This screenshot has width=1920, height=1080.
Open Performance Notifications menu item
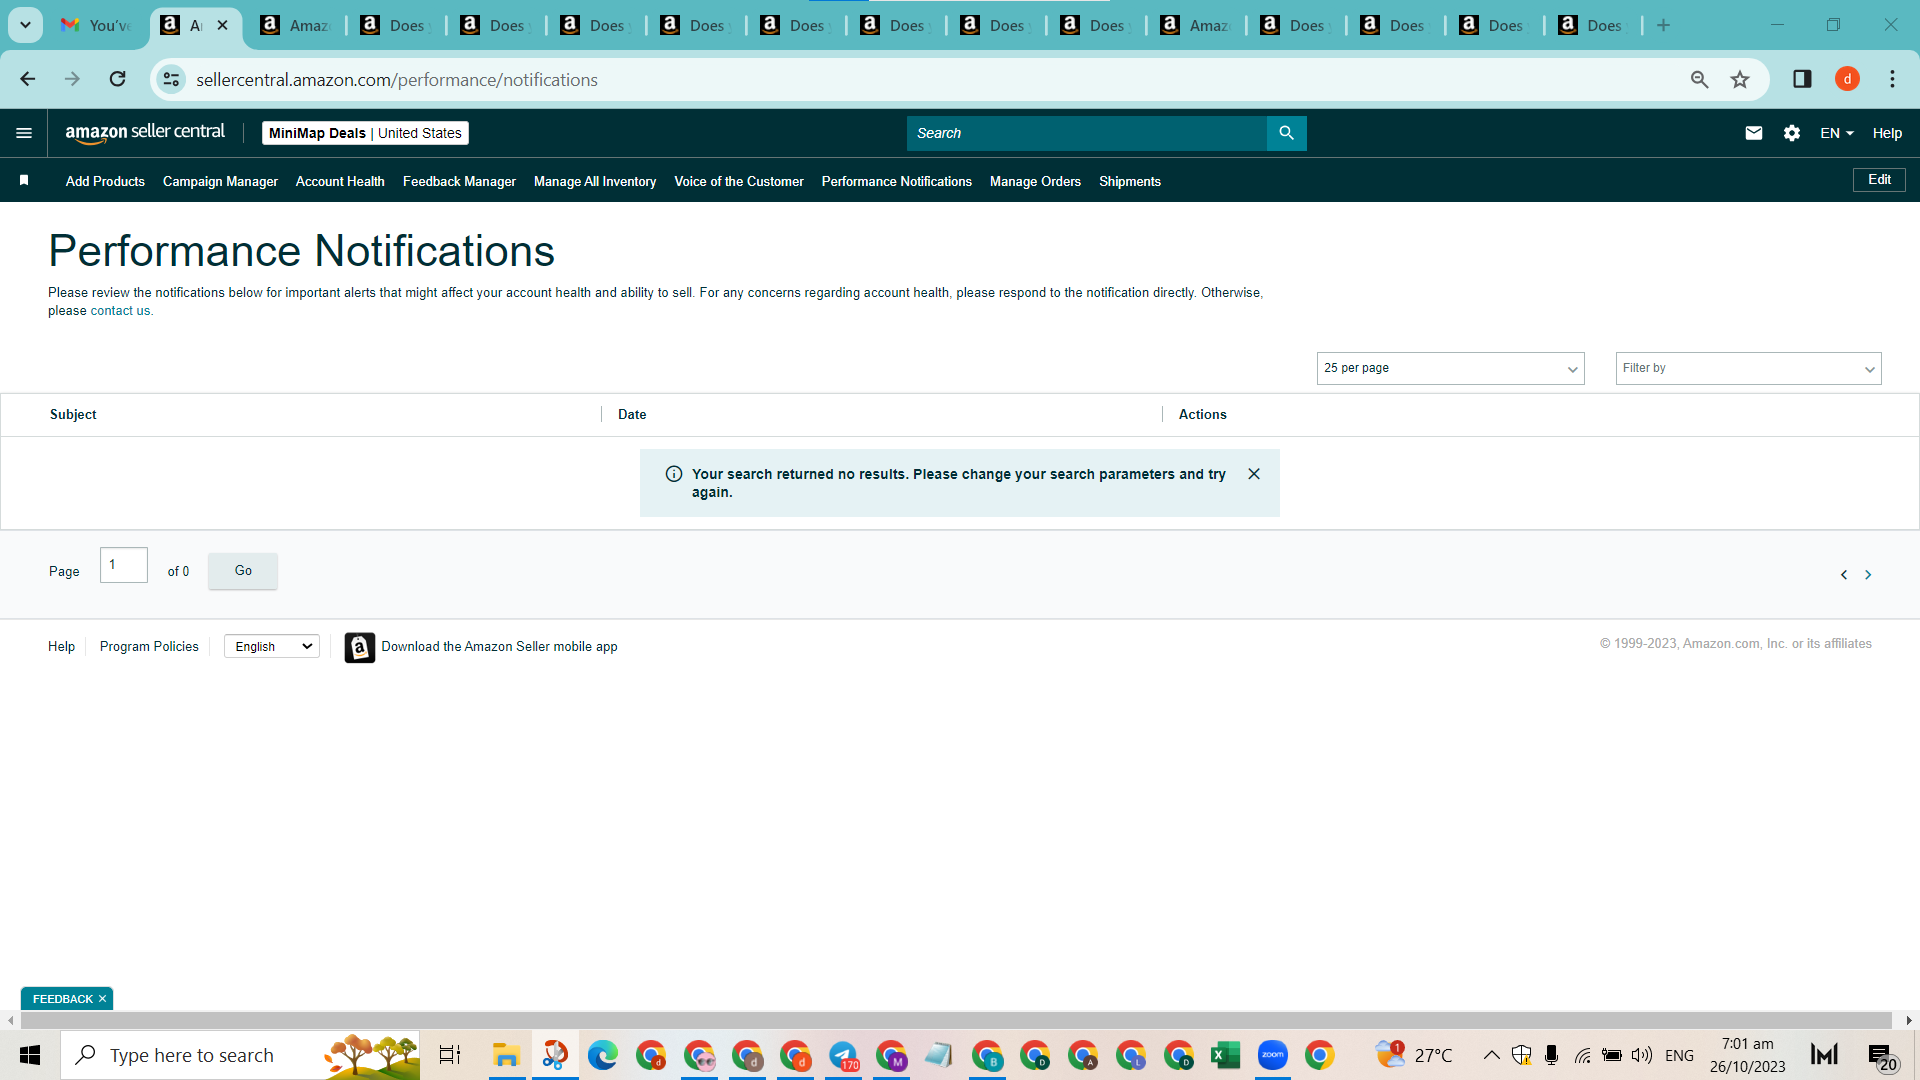coord(897,181)
